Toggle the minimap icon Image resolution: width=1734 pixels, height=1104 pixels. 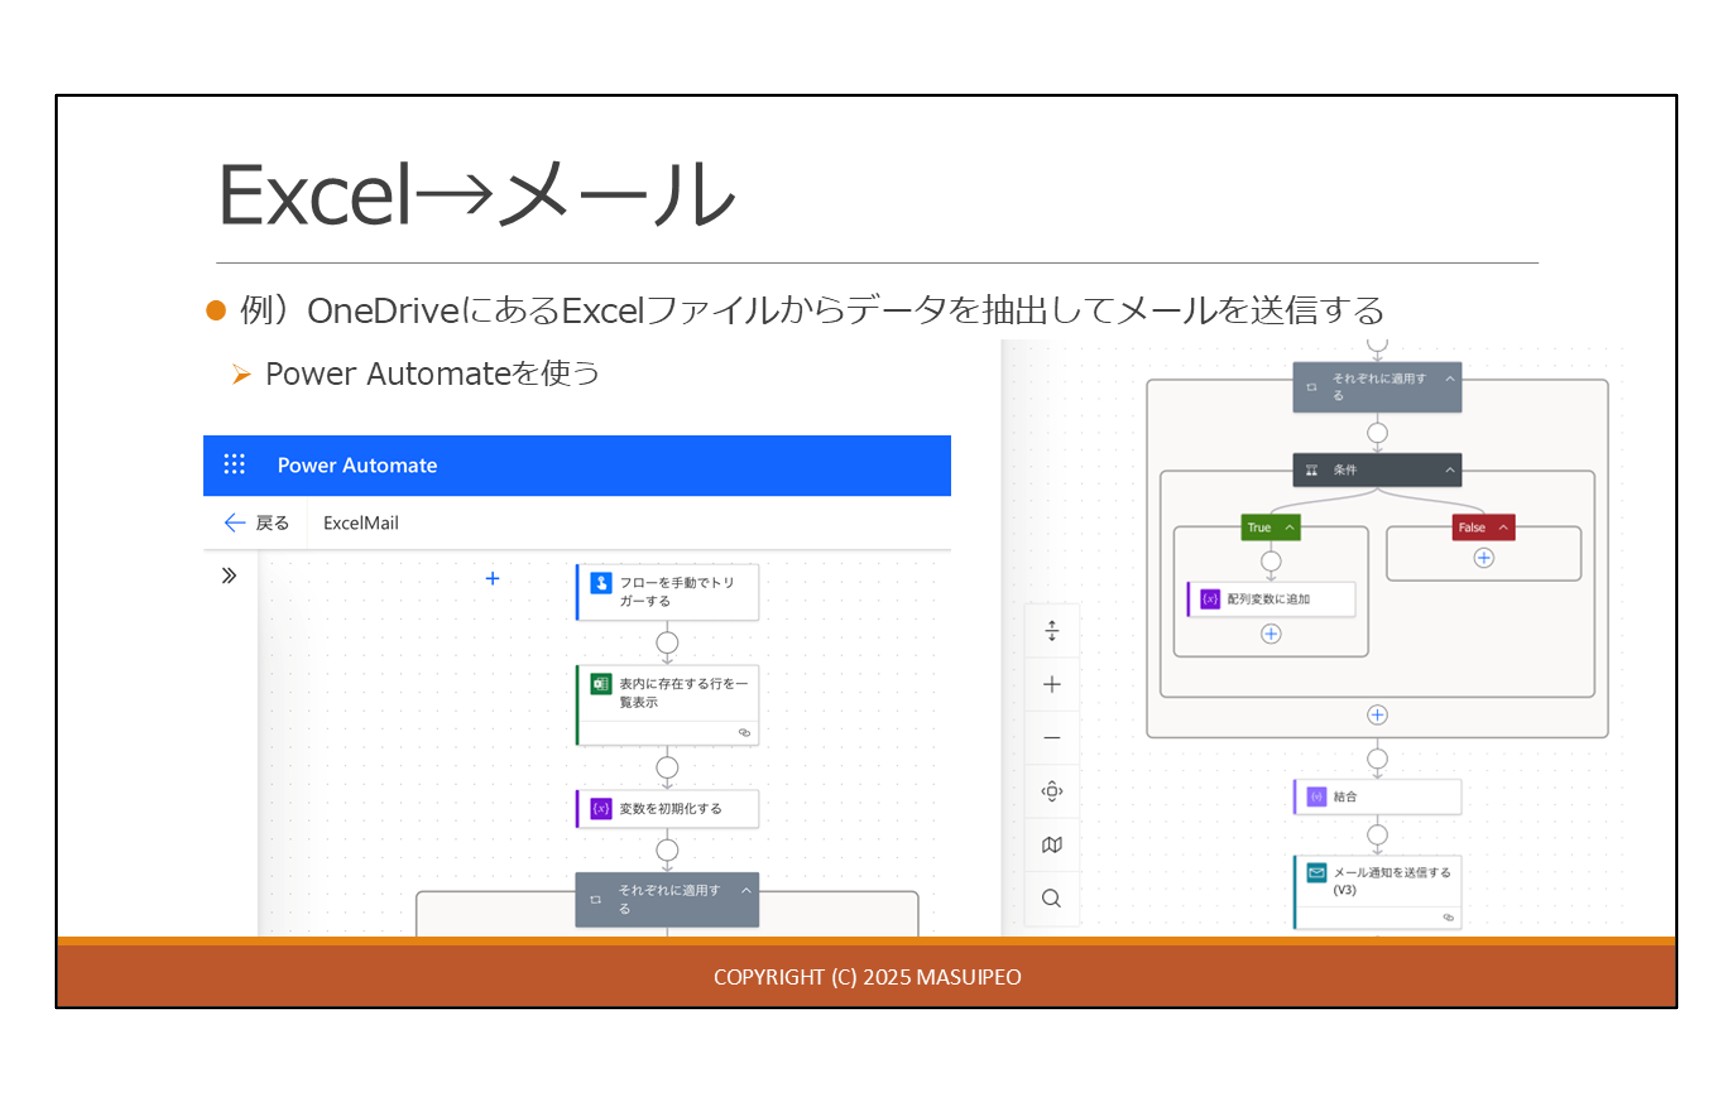(x=1051, y=845)
